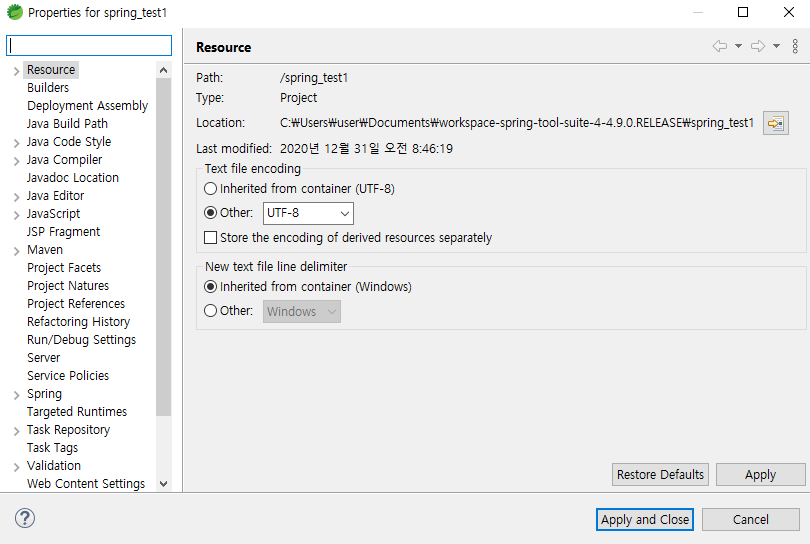The height and width of the screenshot is (544, 810).
Task: Select Web Content Settings page
Action: 86,484
